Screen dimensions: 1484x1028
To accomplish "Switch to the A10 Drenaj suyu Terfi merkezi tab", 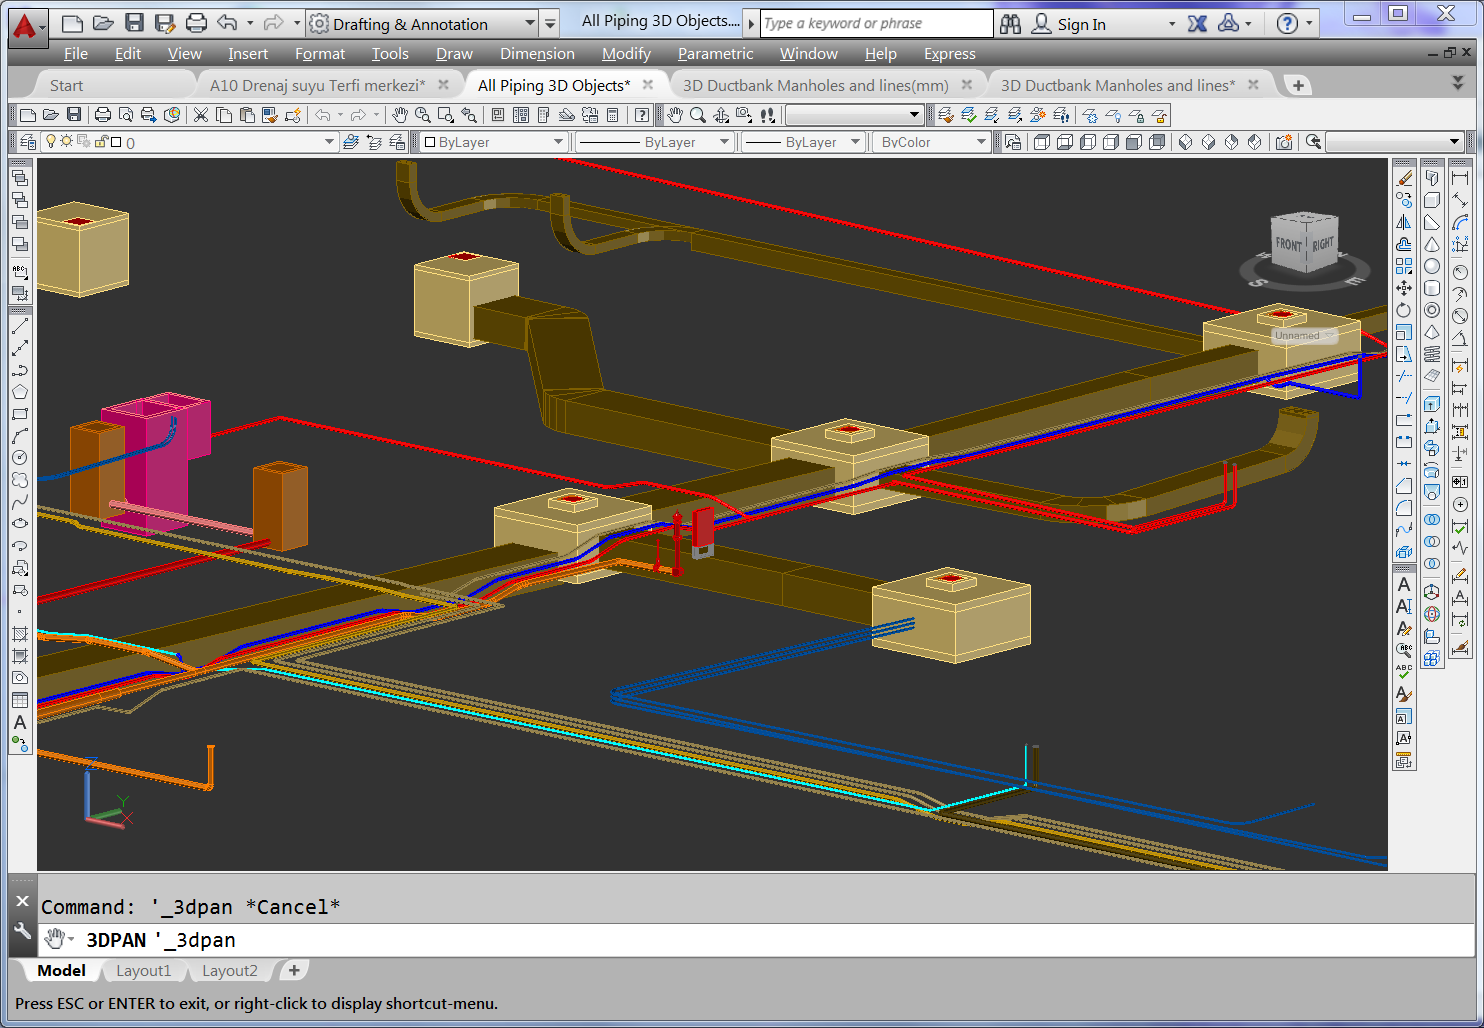I will point(317,86).
